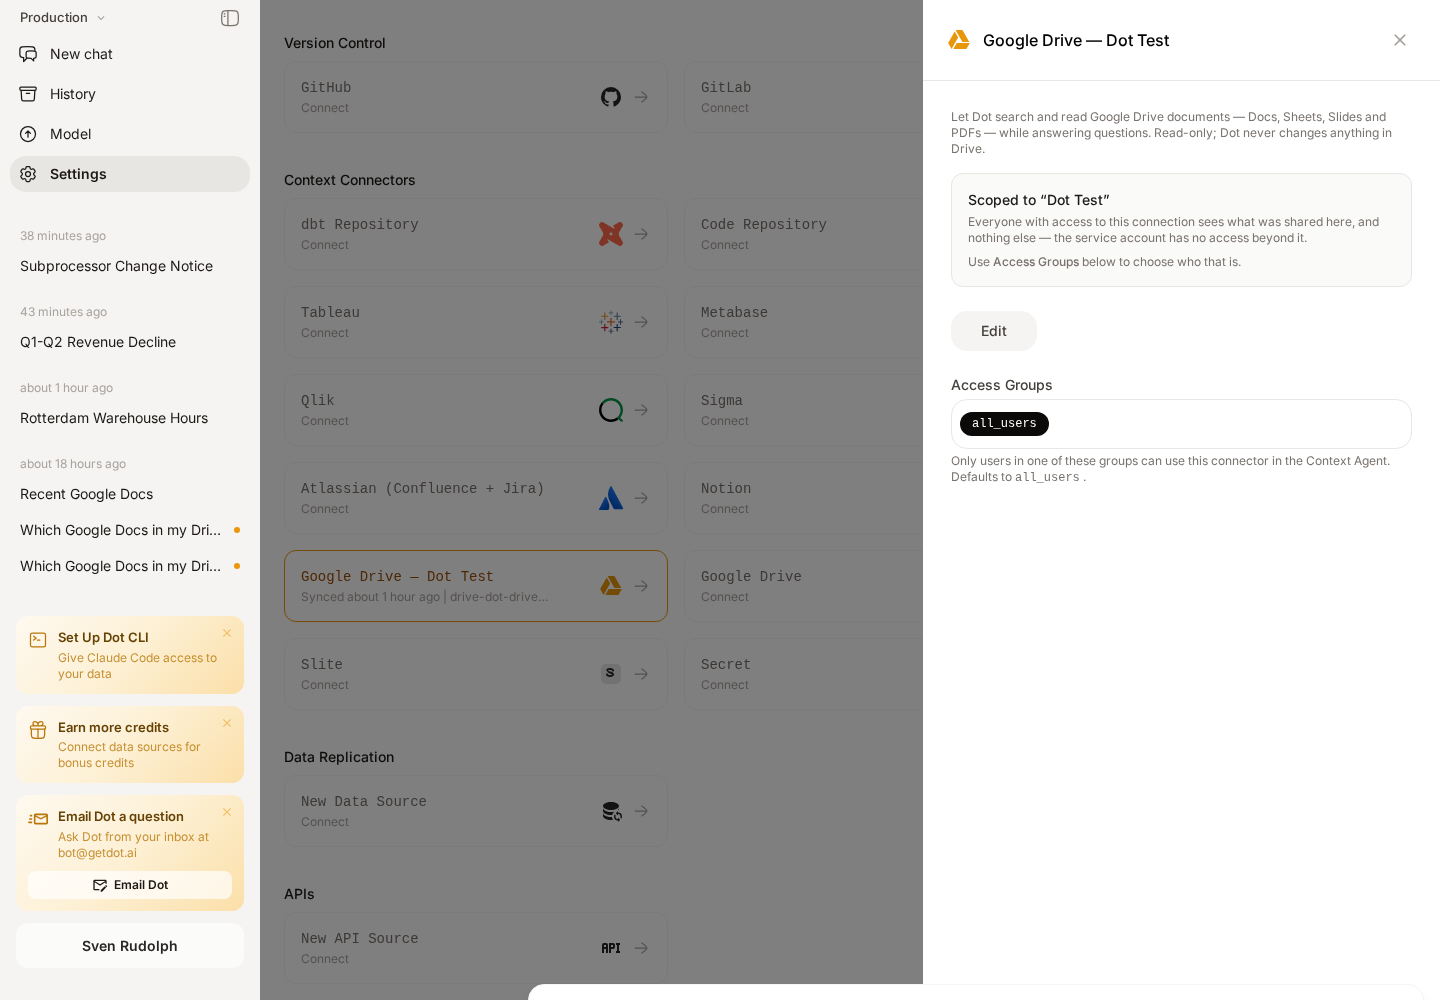Viewport: 1440px width, 1000px height.
Task: Click the New Data Source database icon
Action: 611,811
